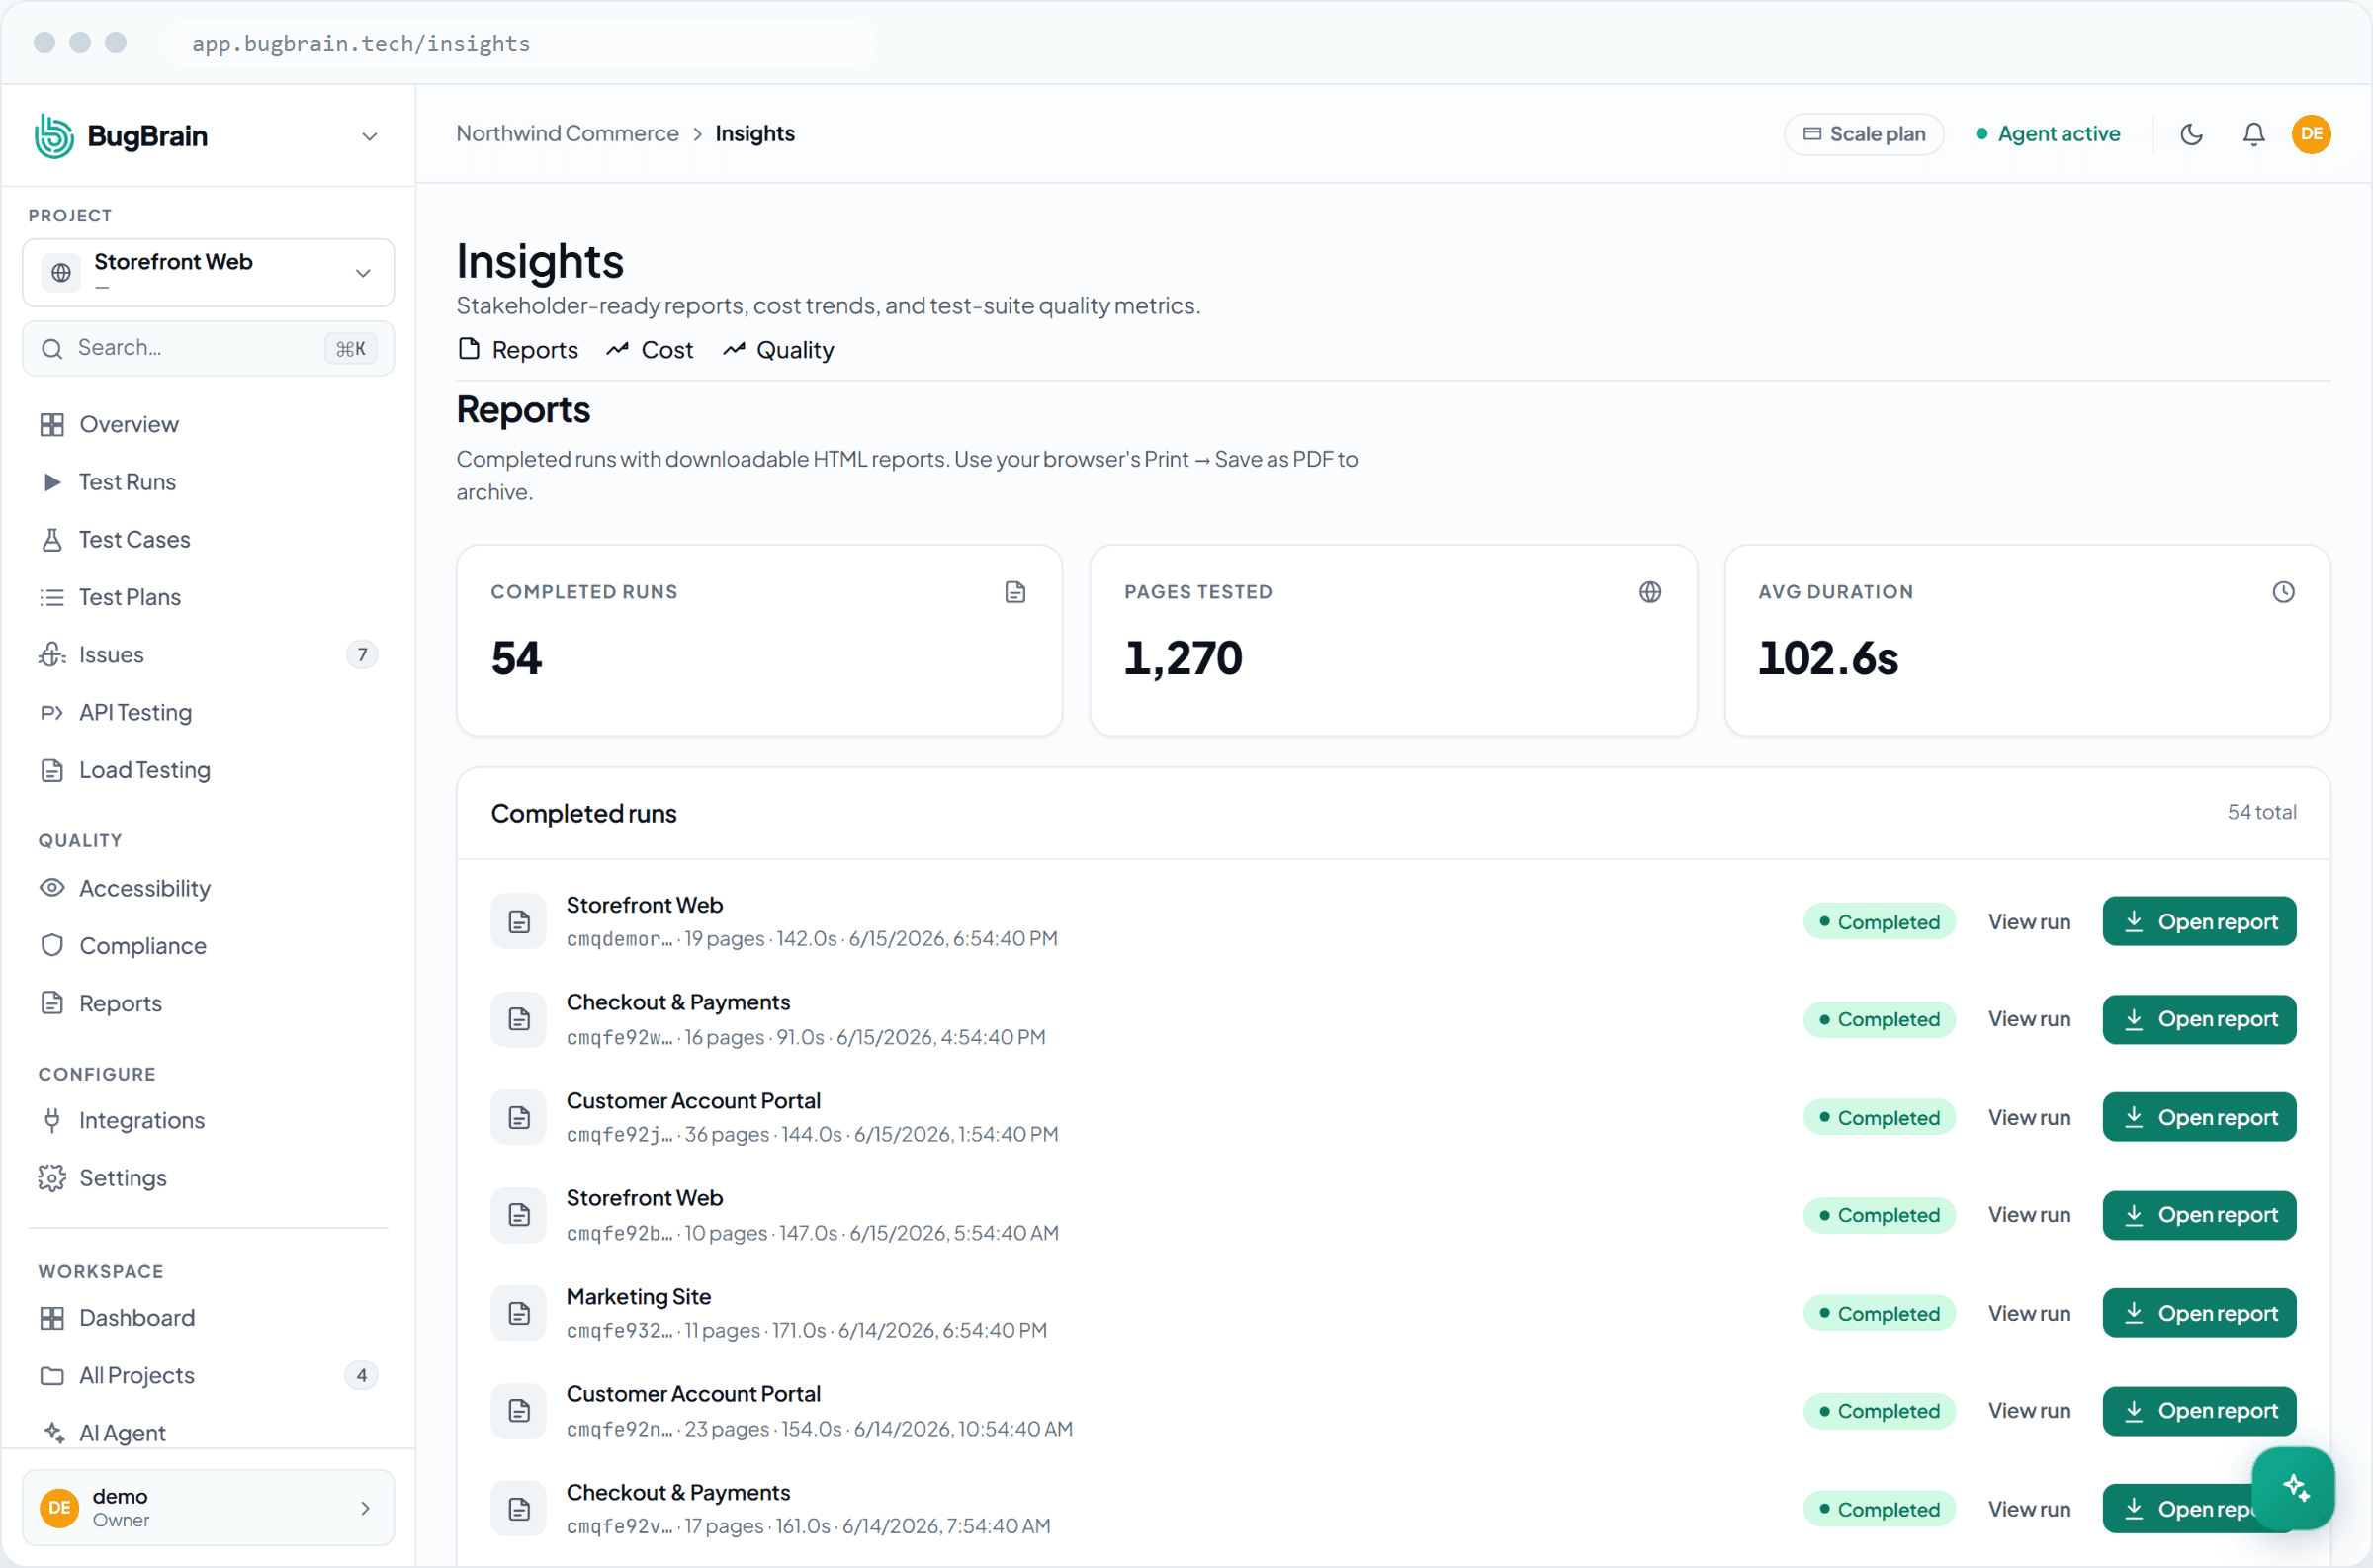This screenshot has height=1568, width=2373.
Task: Open report for Marketing Site run
Action: pos(2199,1313)
